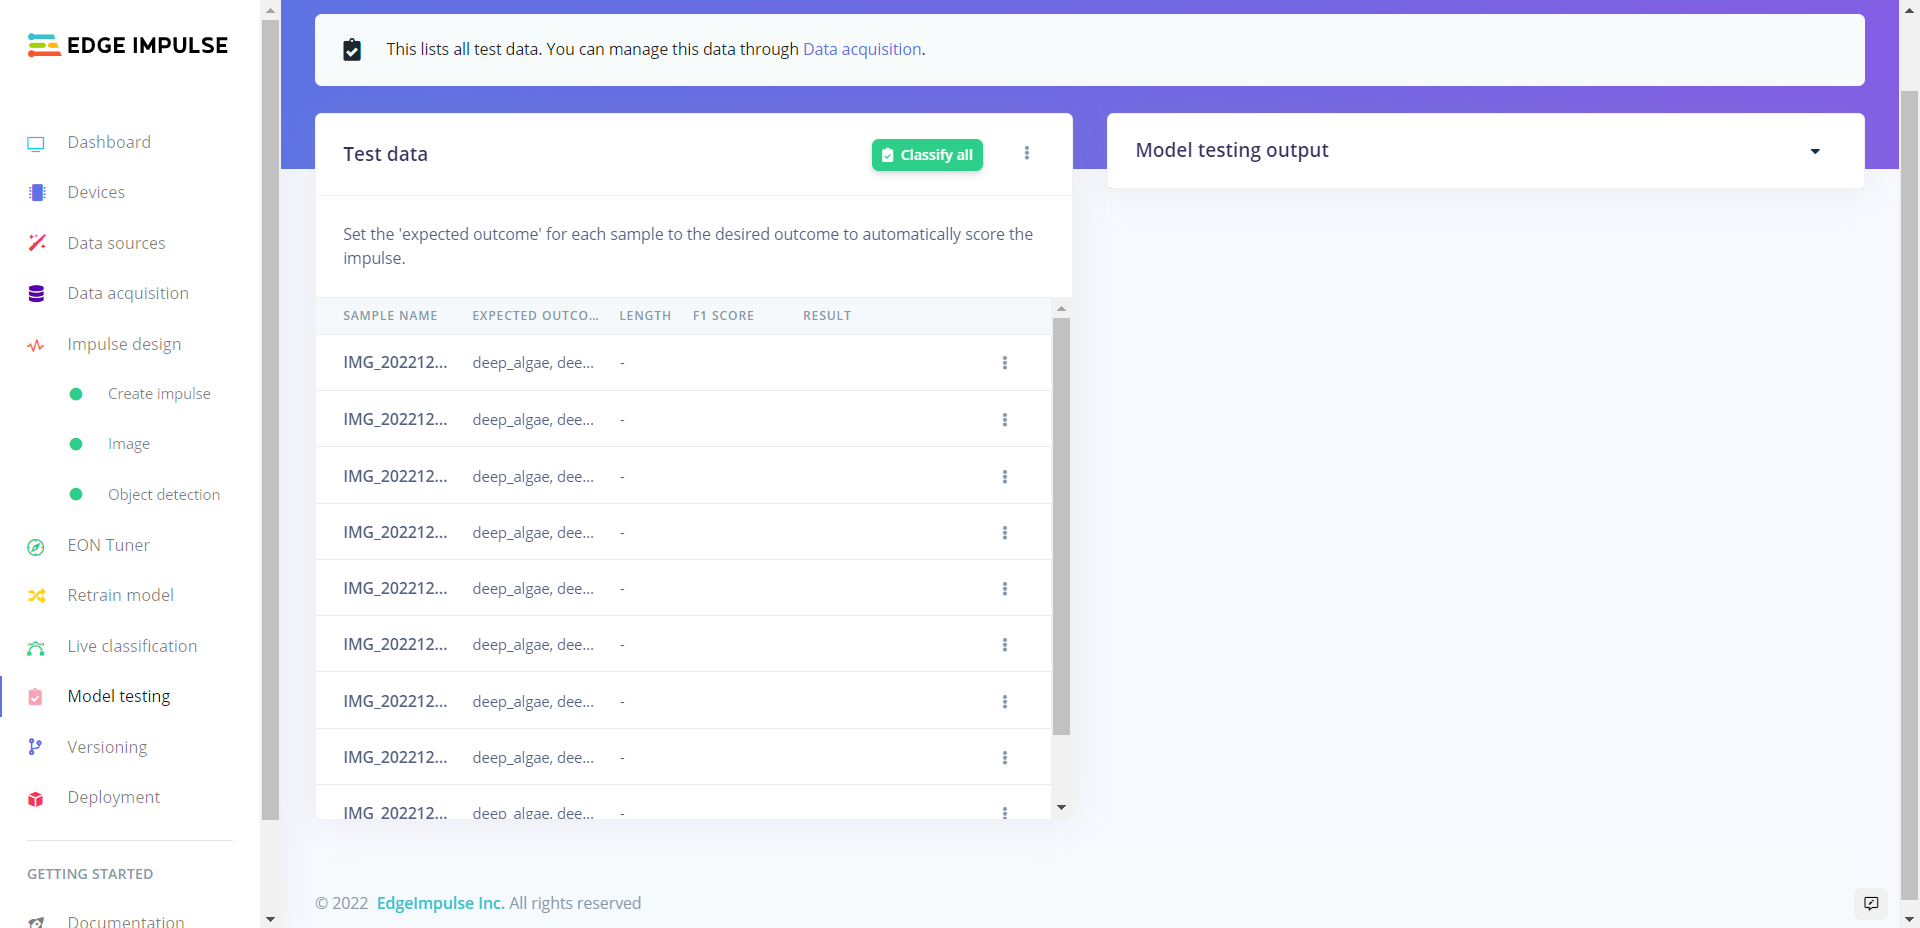1920x928 pixels.
Task: Click the RESULT column header
Action: click(x=827, y=316)
